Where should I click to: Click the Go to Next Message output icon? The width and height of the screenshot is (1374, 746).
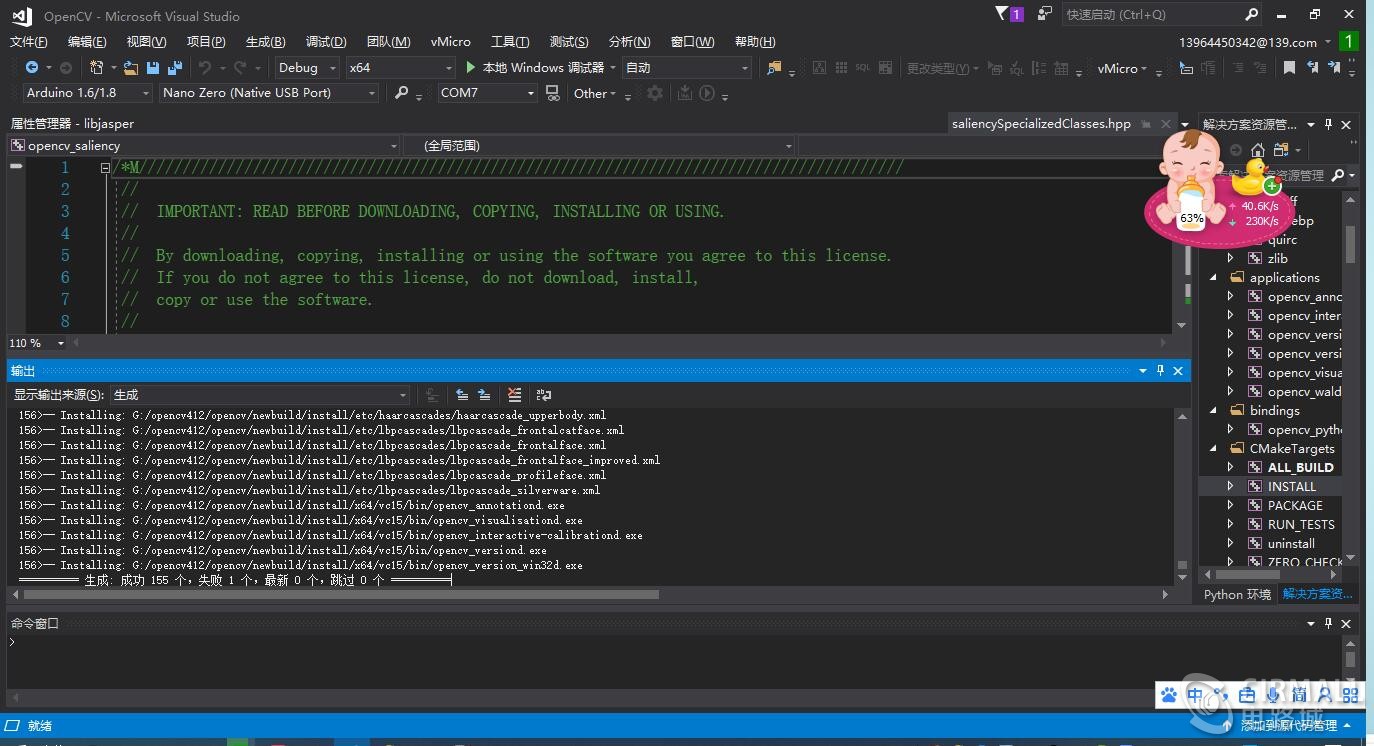pyautogui.click(x=484, y=395)
